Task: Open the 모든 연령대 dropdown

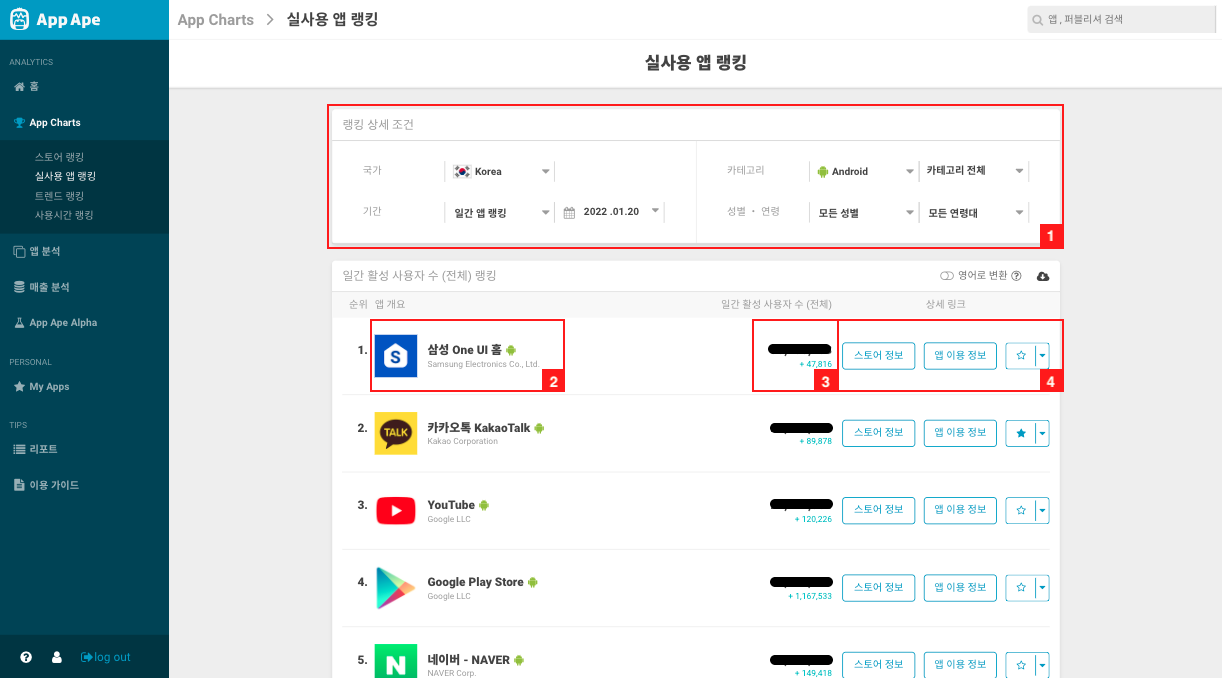Action: click(974, 212)
